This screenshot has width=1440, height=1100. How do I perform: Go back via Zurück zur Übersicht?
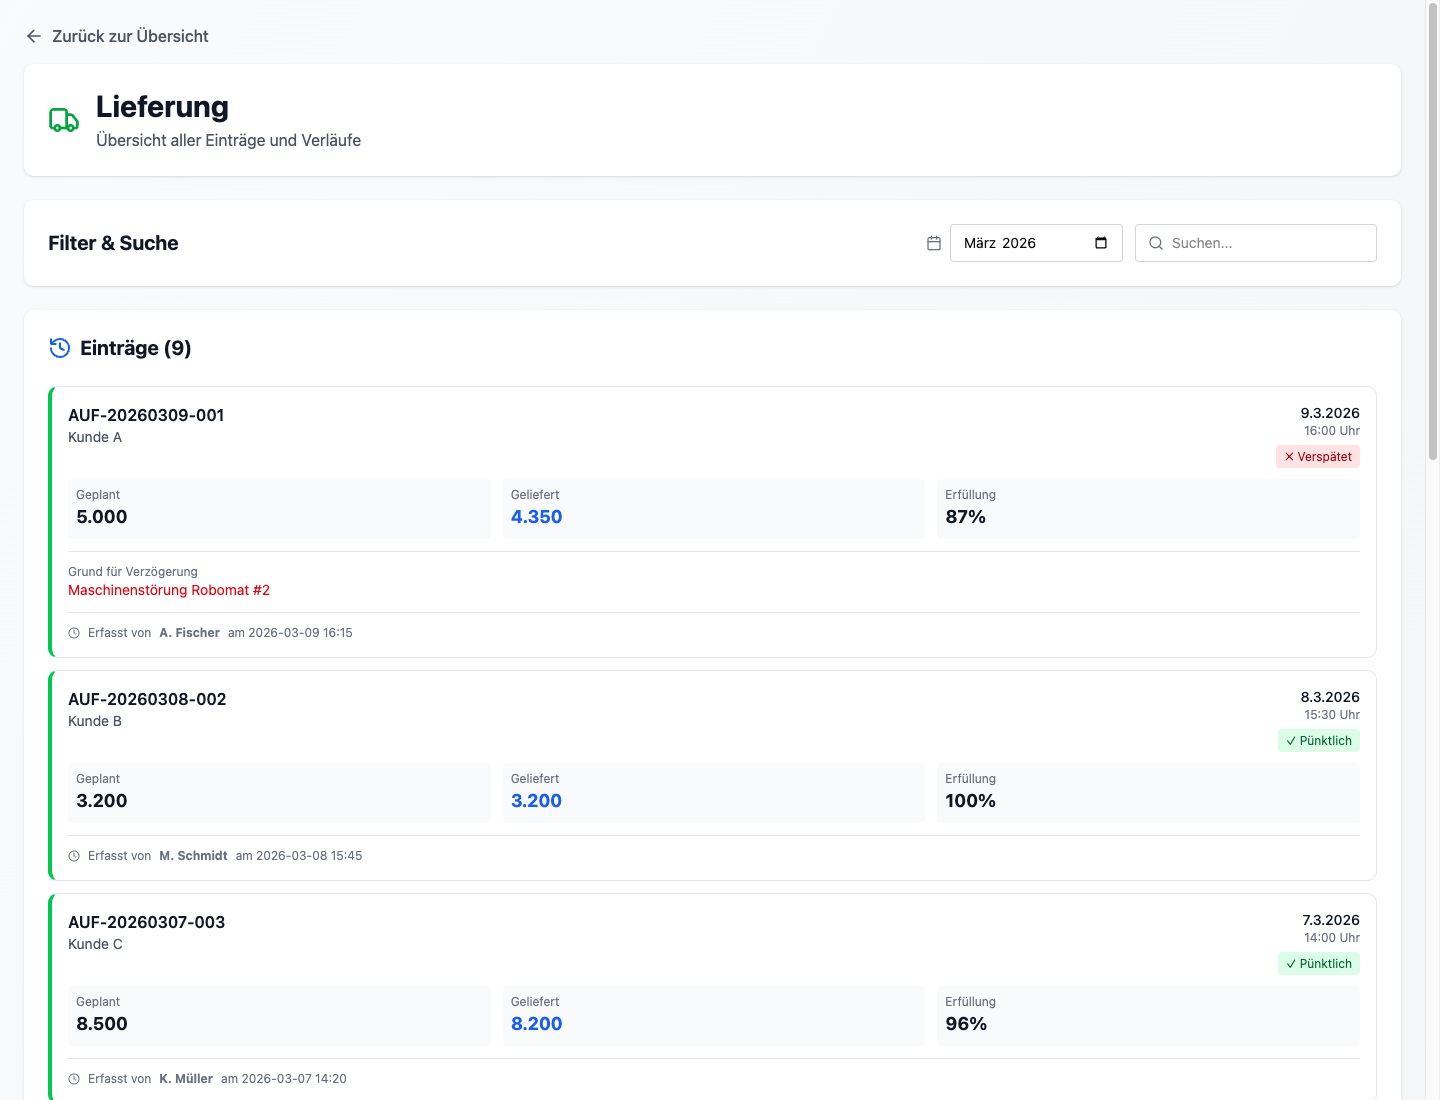(x=130, y=36)
